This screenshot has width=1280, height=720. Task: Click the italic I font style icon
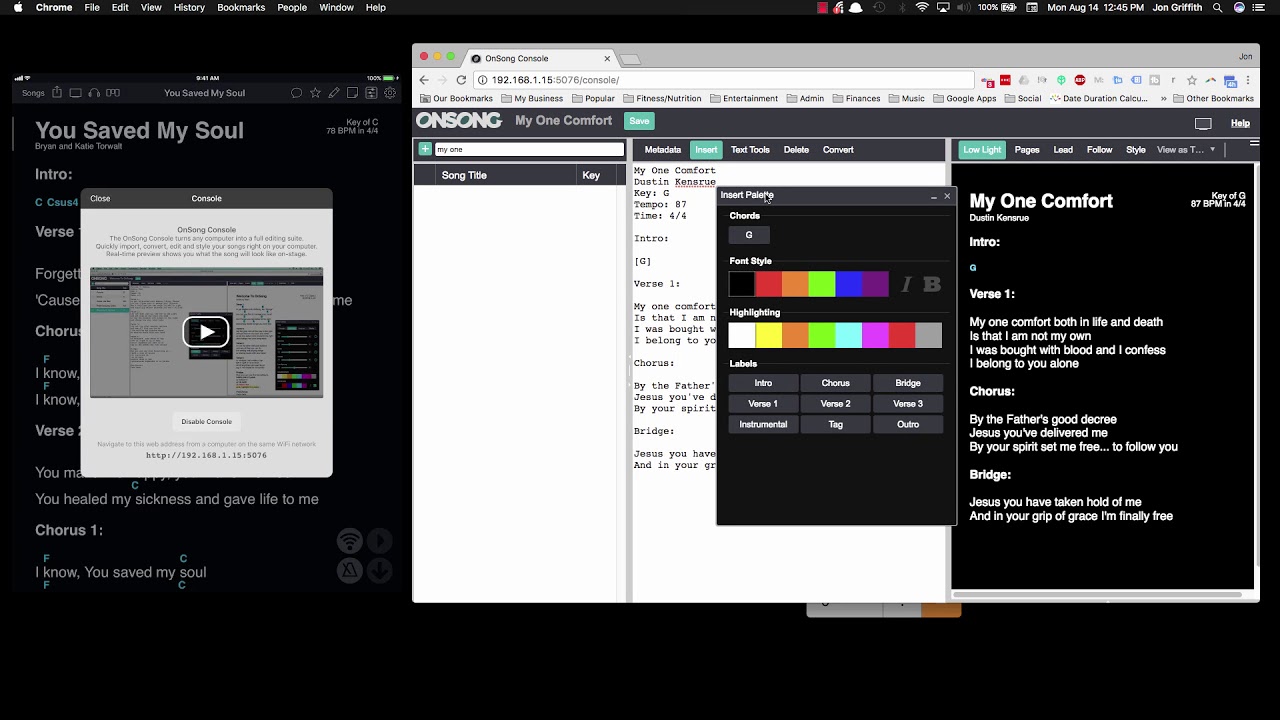point(907,285)
